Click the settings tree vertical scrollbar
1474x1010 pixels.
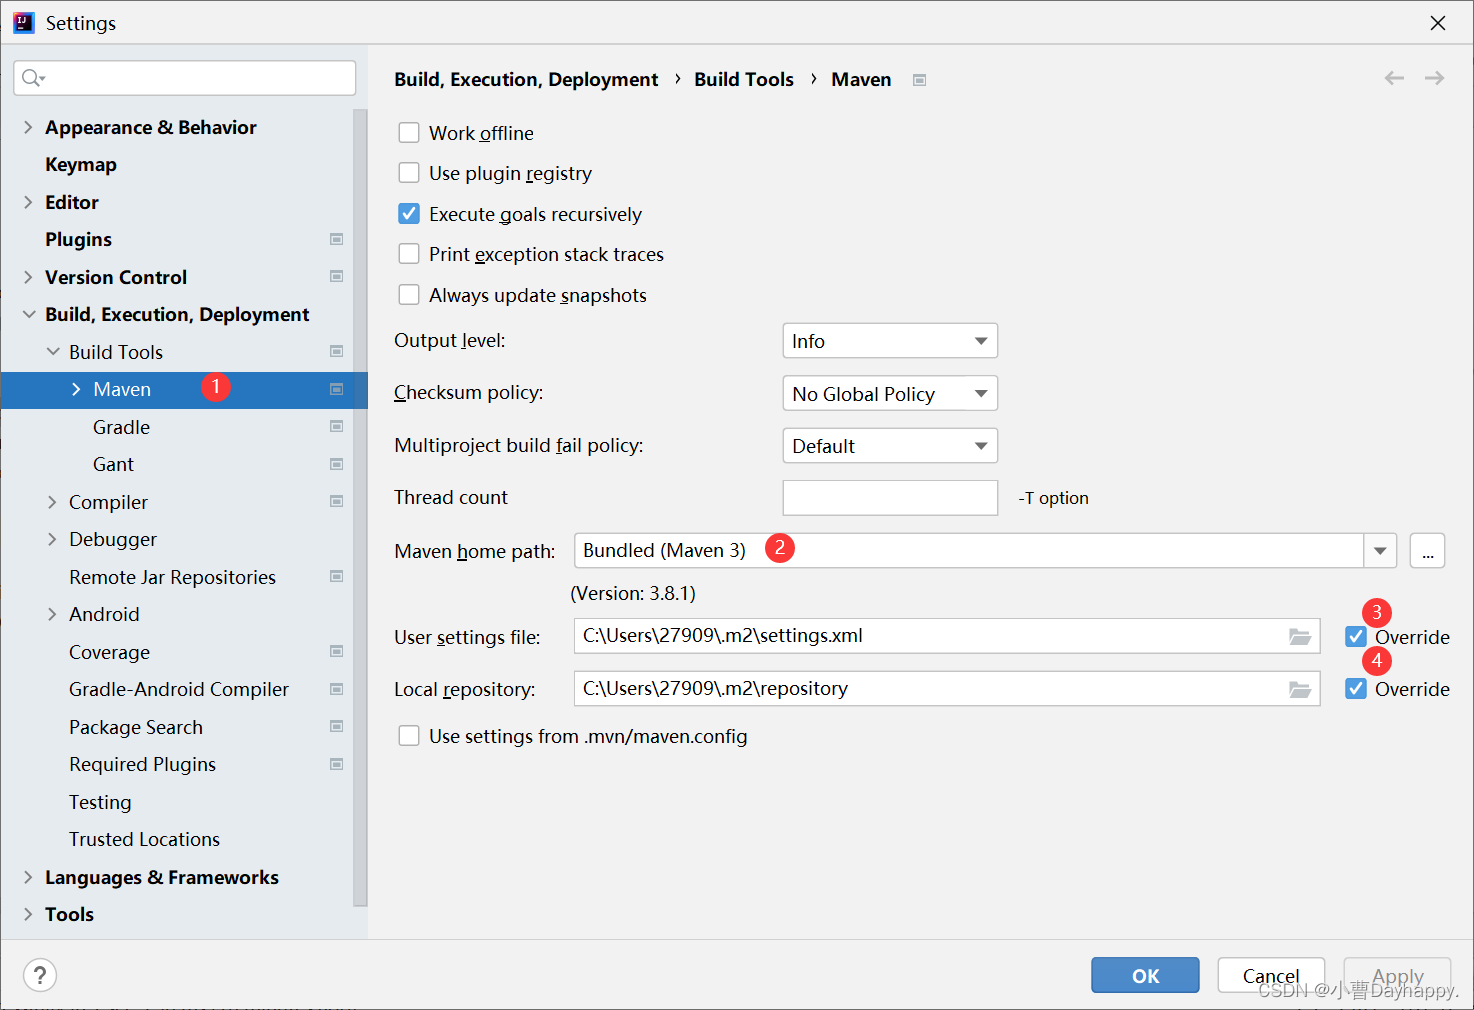click(x=360, y=508)
